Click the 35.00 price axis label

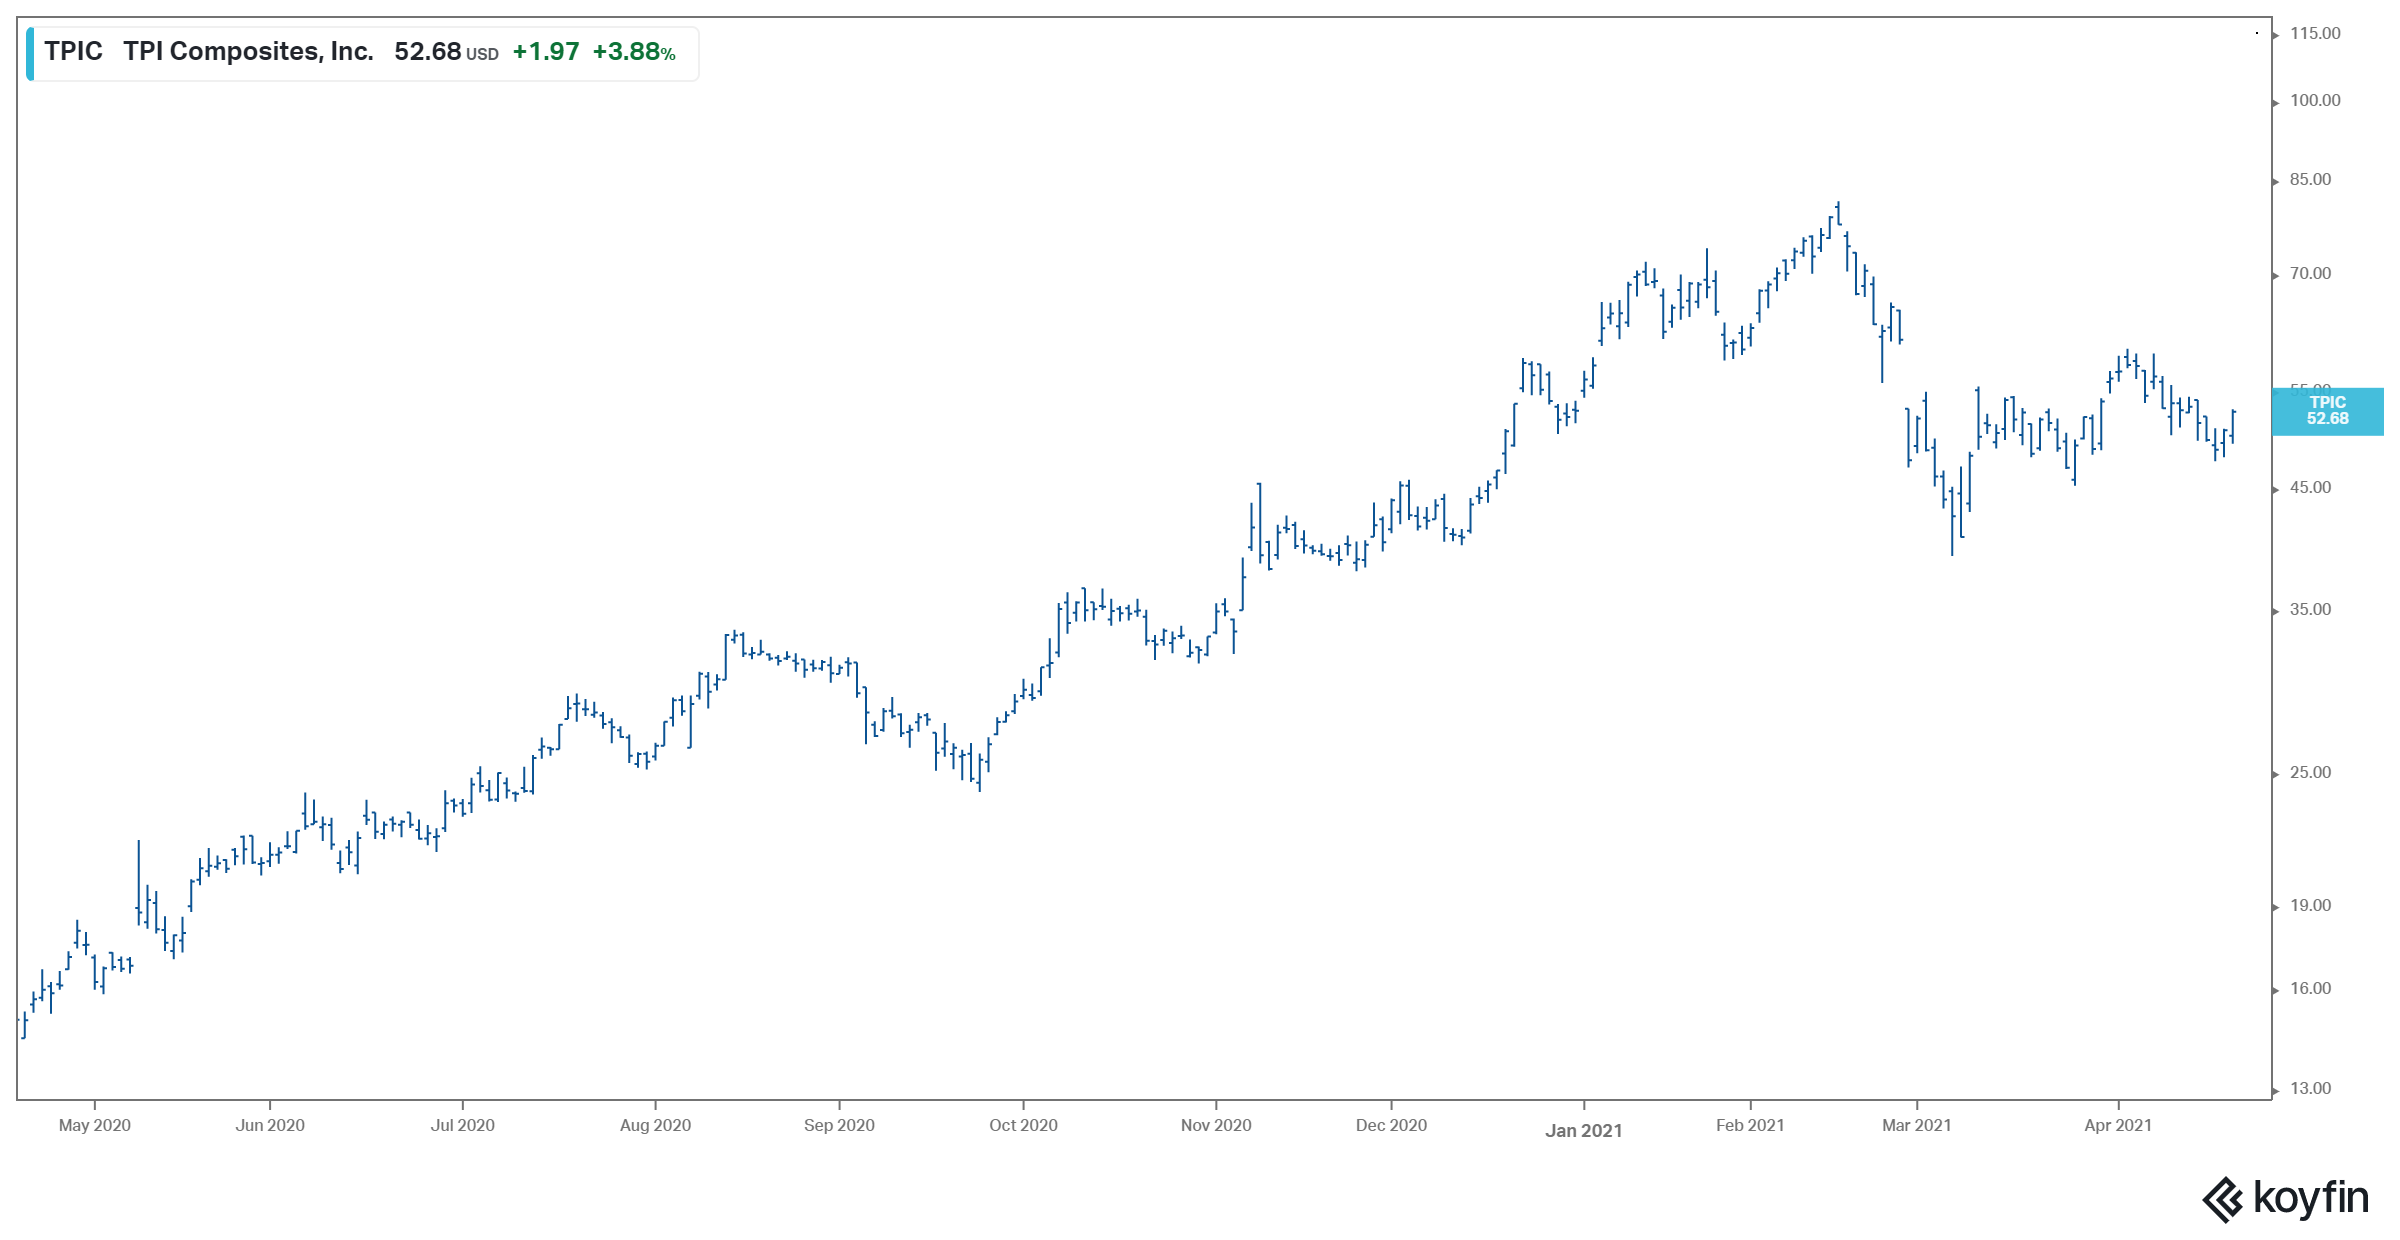[x=2310, y=610]
